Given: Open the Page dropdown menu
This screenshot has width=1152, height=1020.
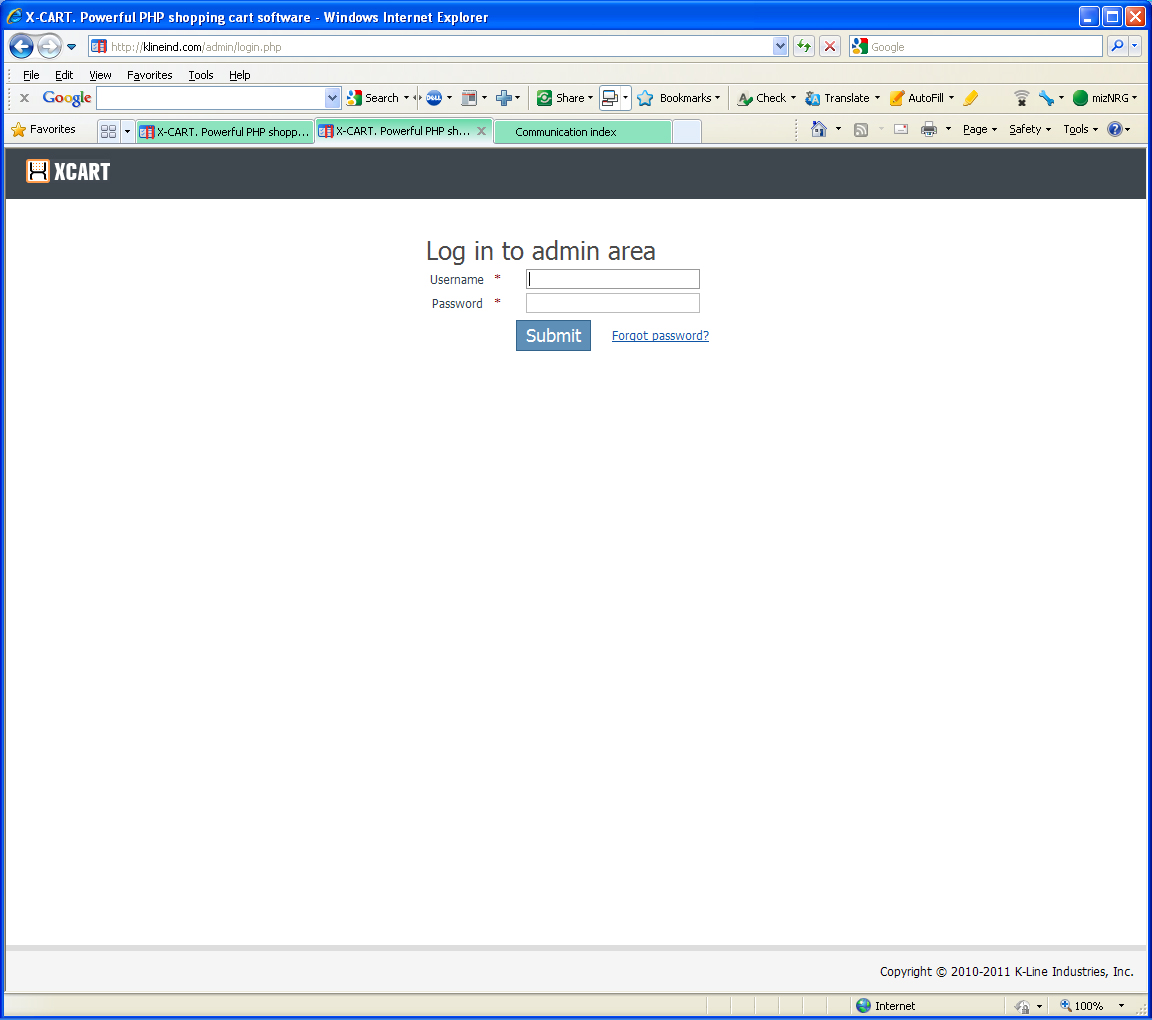Looking at the screenshot, I should coord(979,129).
